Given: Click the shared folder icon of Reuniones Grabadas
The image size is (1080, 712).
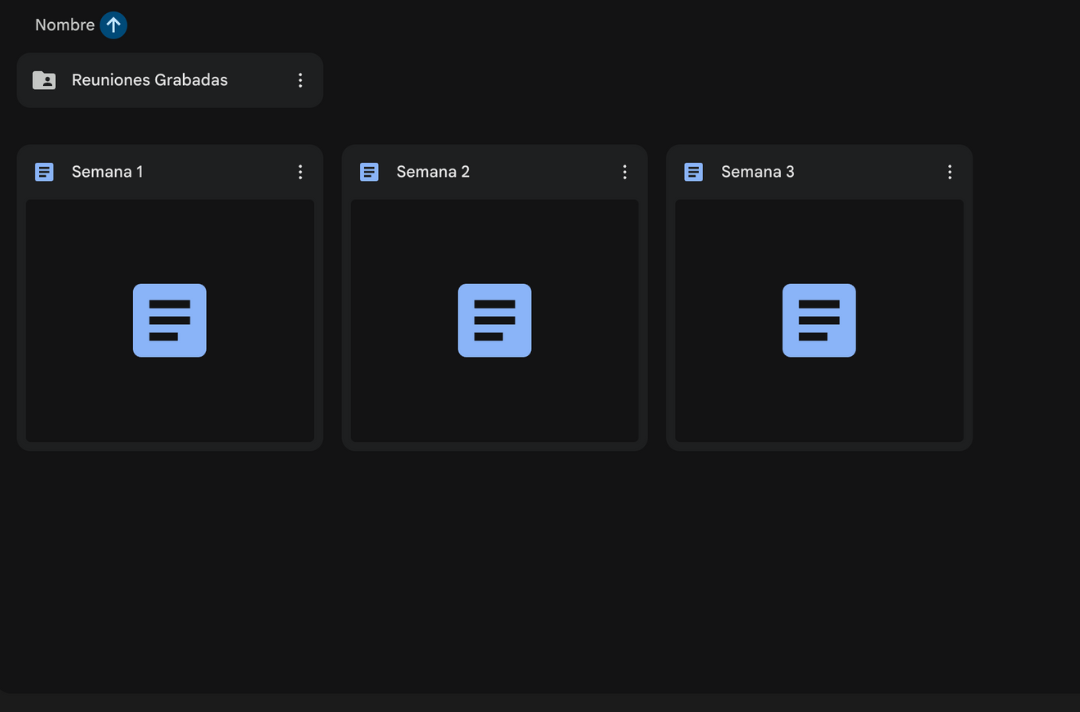Looking at the screenshot, I should (x=44, y=80).
